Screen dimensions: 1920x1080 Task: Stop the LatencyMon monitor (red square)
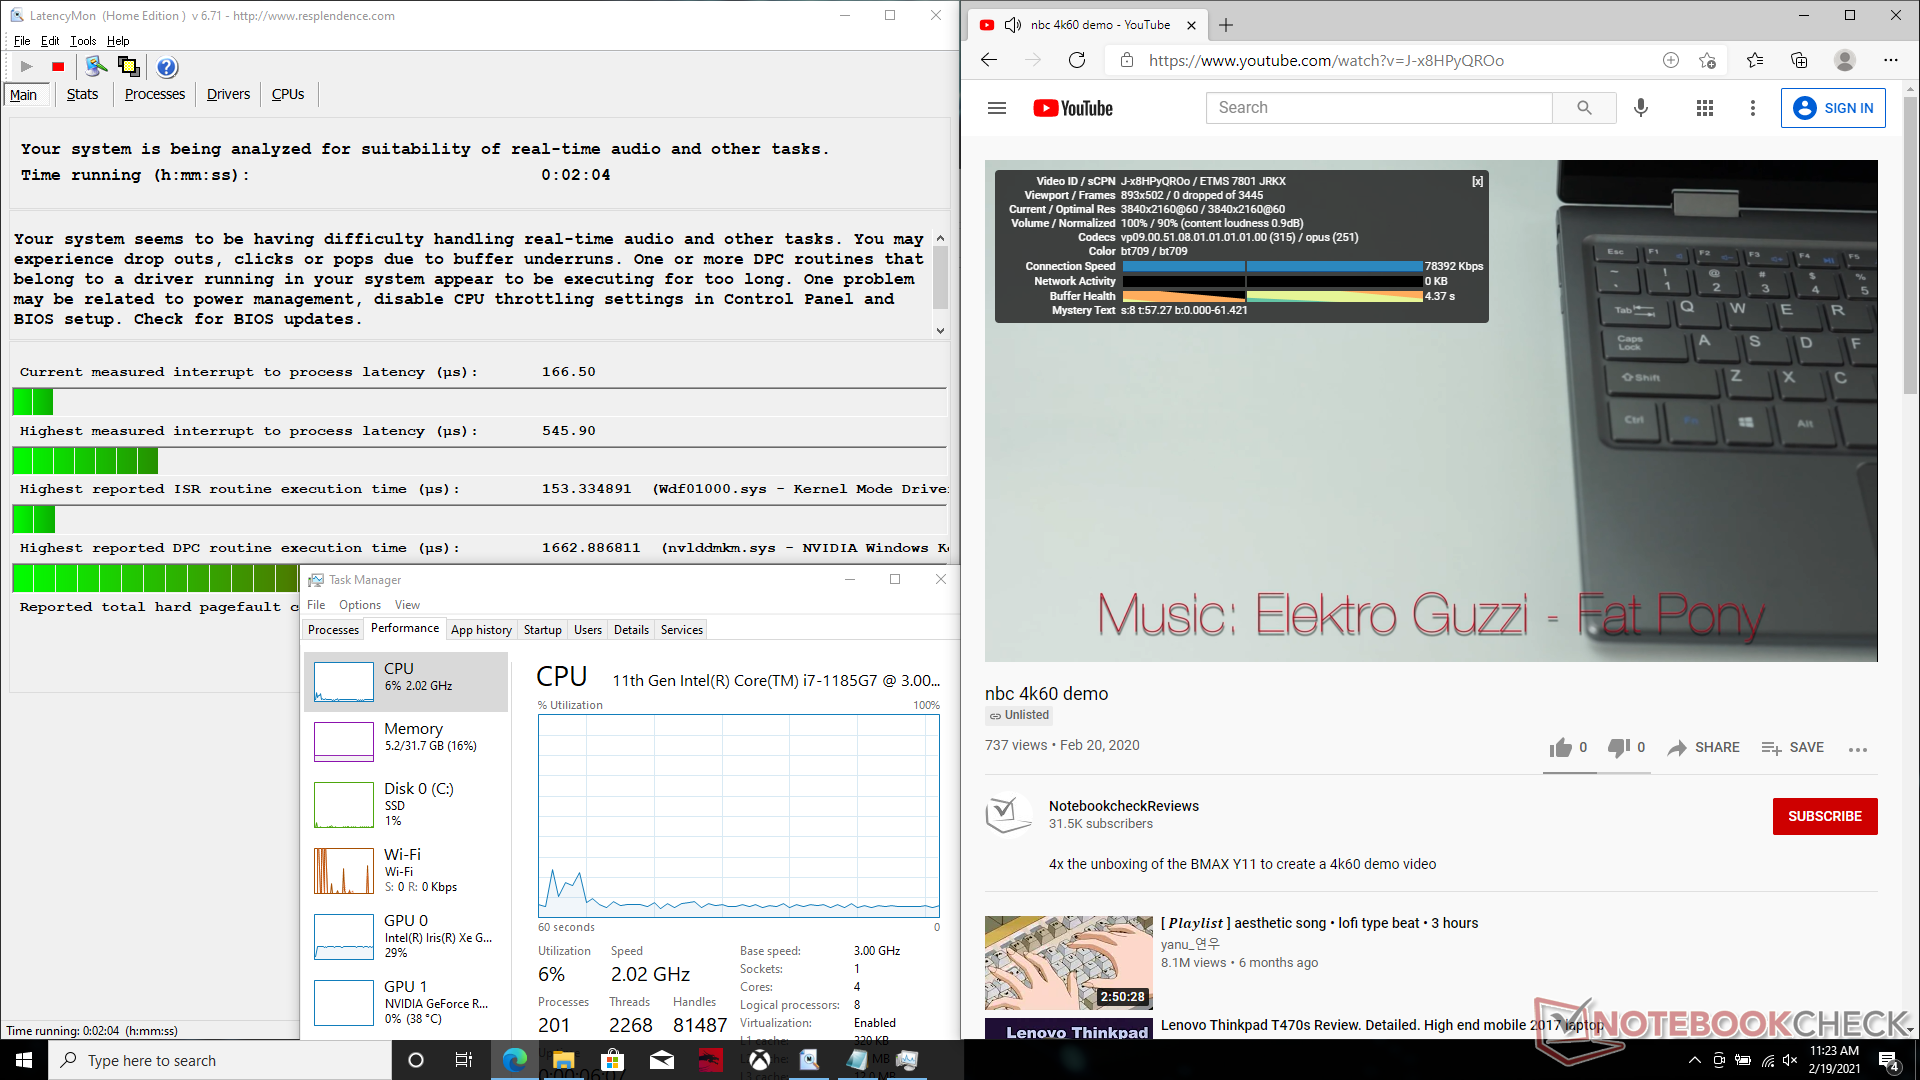pos(58,67)
